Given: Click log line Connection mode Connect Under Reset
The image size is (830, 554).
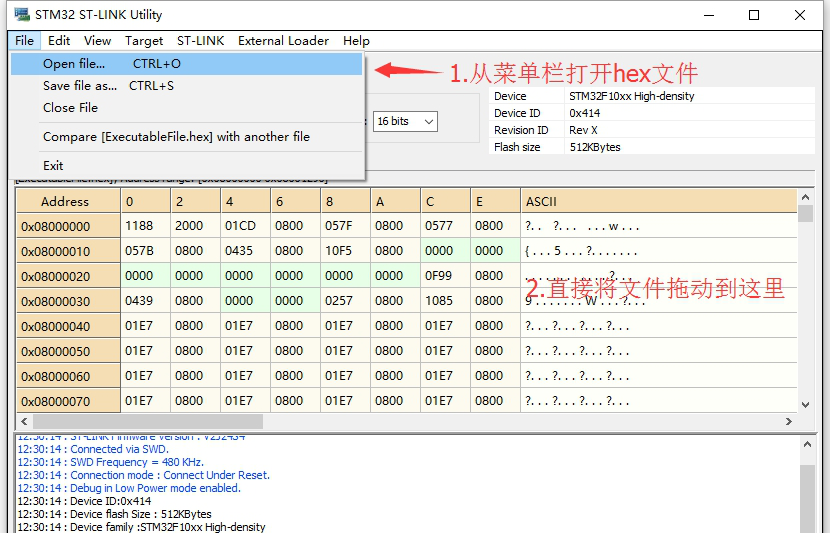Looking at the screenshot, I should click(x=143, y=475).
